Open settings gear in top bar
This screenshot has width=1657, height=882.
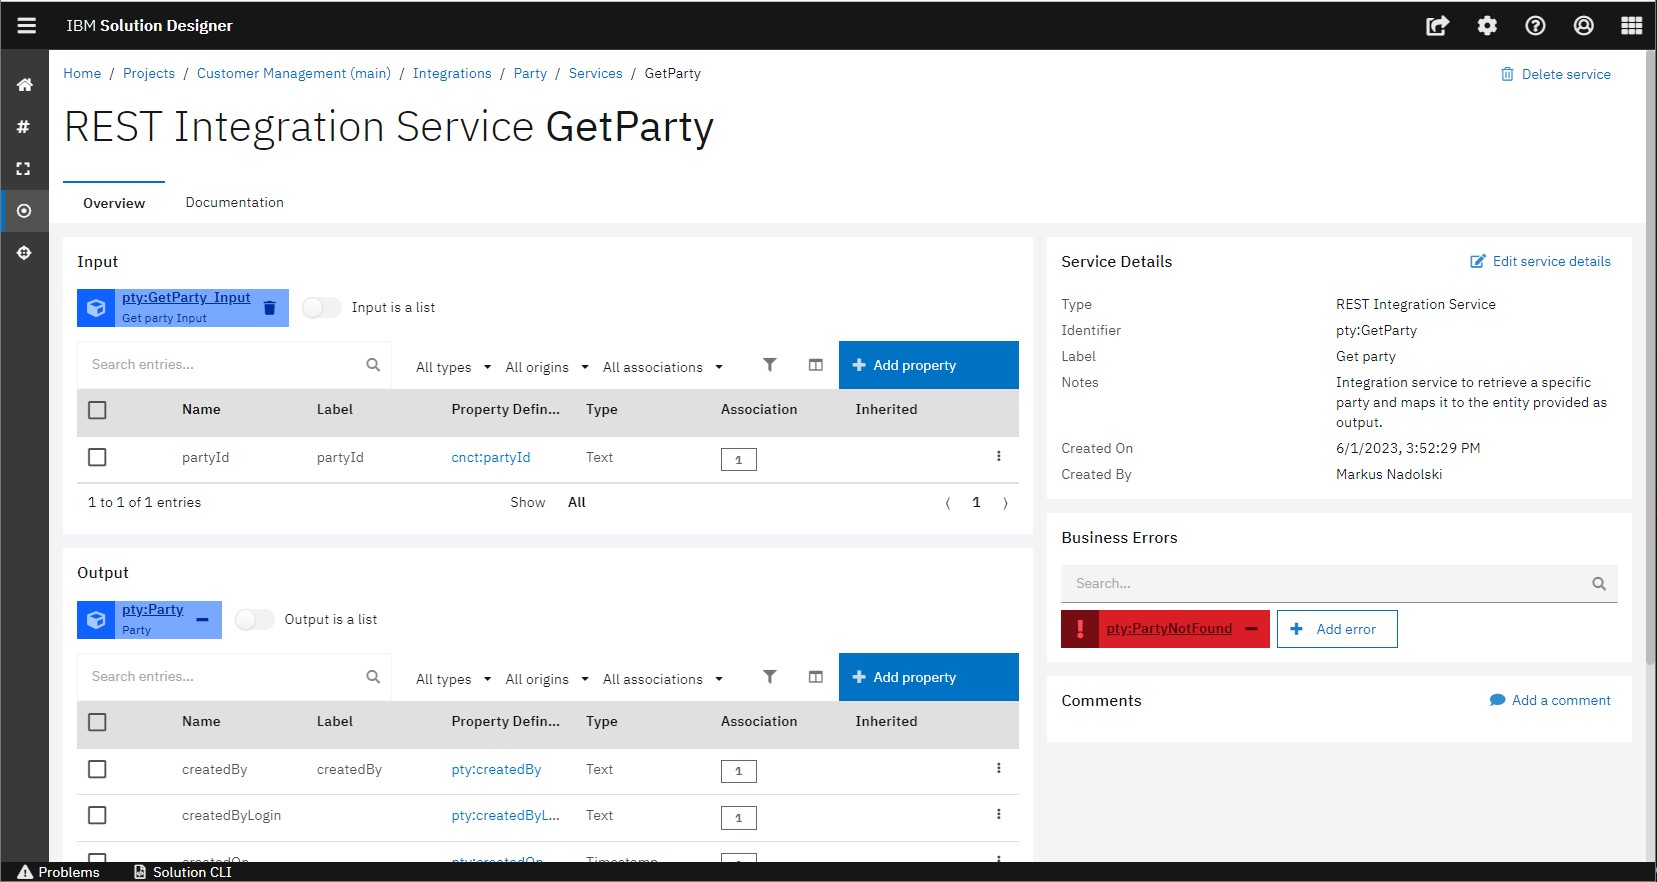point(1487,26)
